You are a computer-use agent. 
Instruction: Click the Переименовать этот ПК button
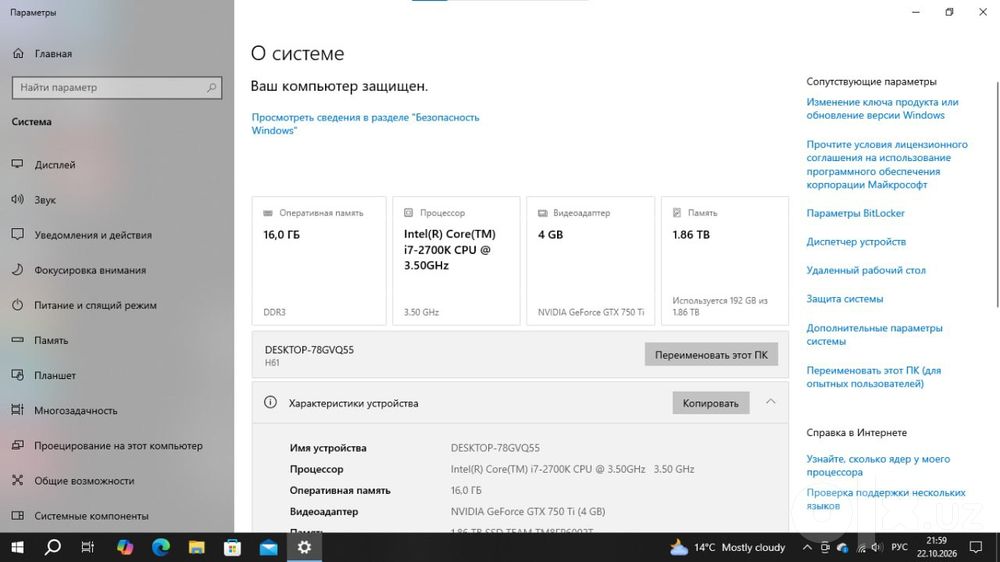pos(711,355)
